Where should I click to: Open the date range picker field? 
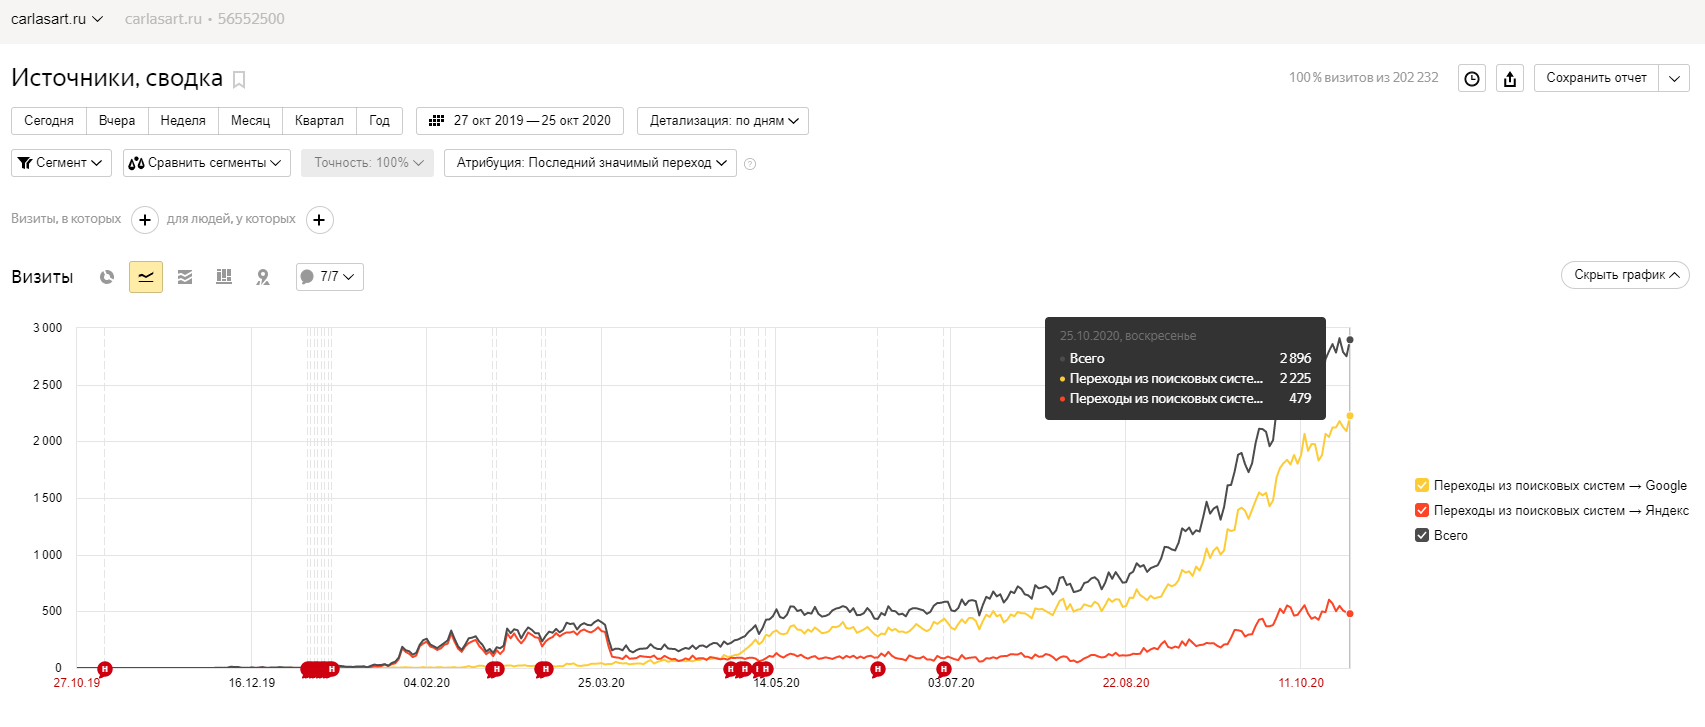[520, 121]
